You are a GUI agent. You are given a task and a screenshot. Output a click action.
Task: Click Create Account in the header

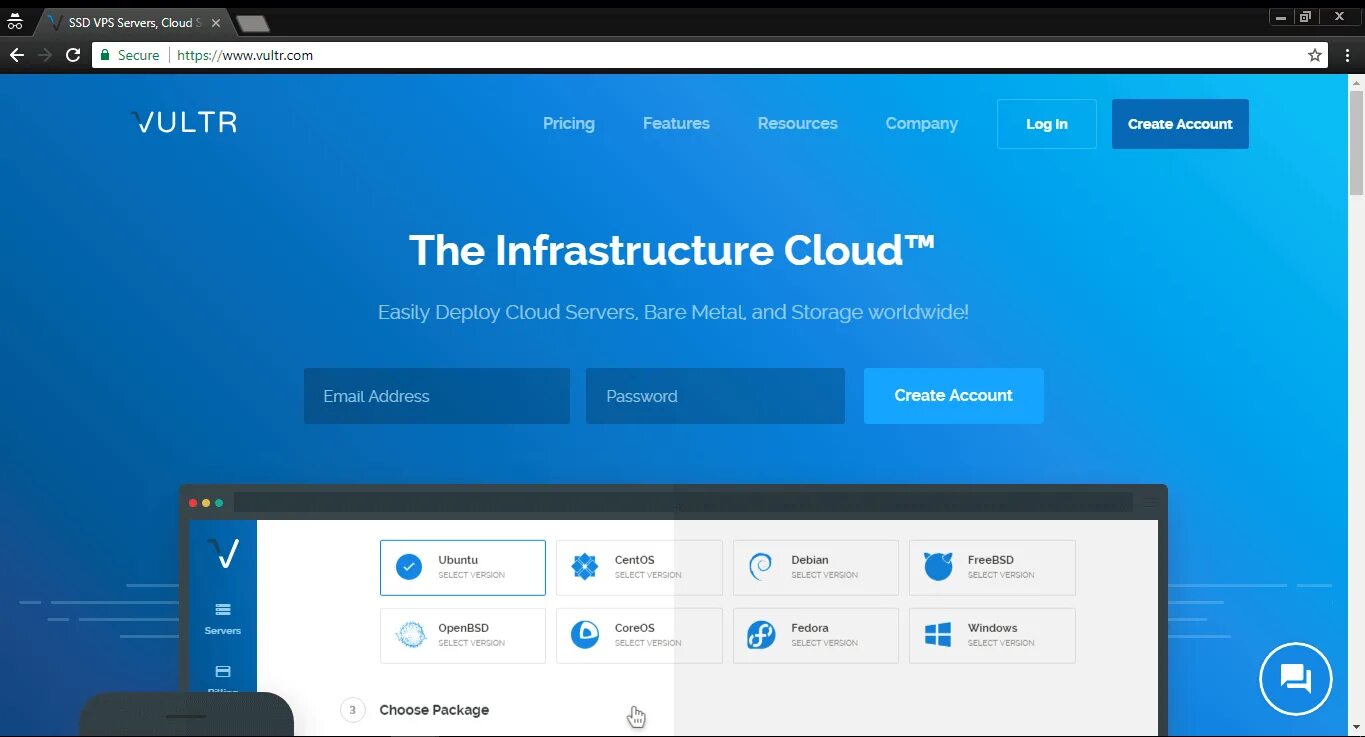pos(1180,124)
